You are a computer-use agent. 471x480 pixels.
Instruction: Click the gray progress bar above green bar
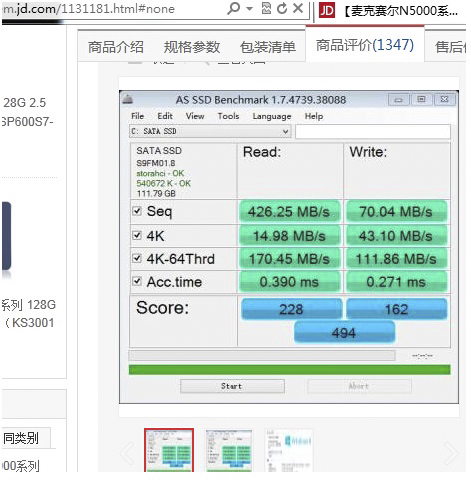(262, 355)
